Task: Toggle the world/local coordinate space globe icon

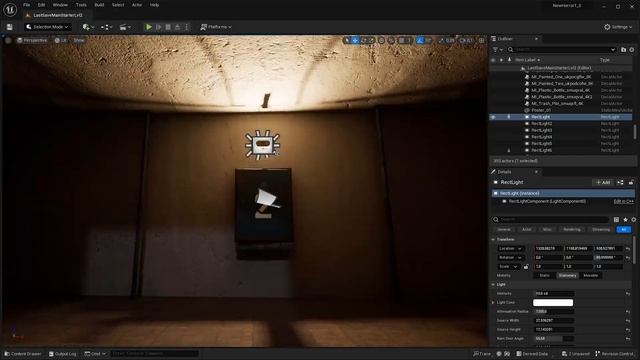Action: [x=381, y=40]
